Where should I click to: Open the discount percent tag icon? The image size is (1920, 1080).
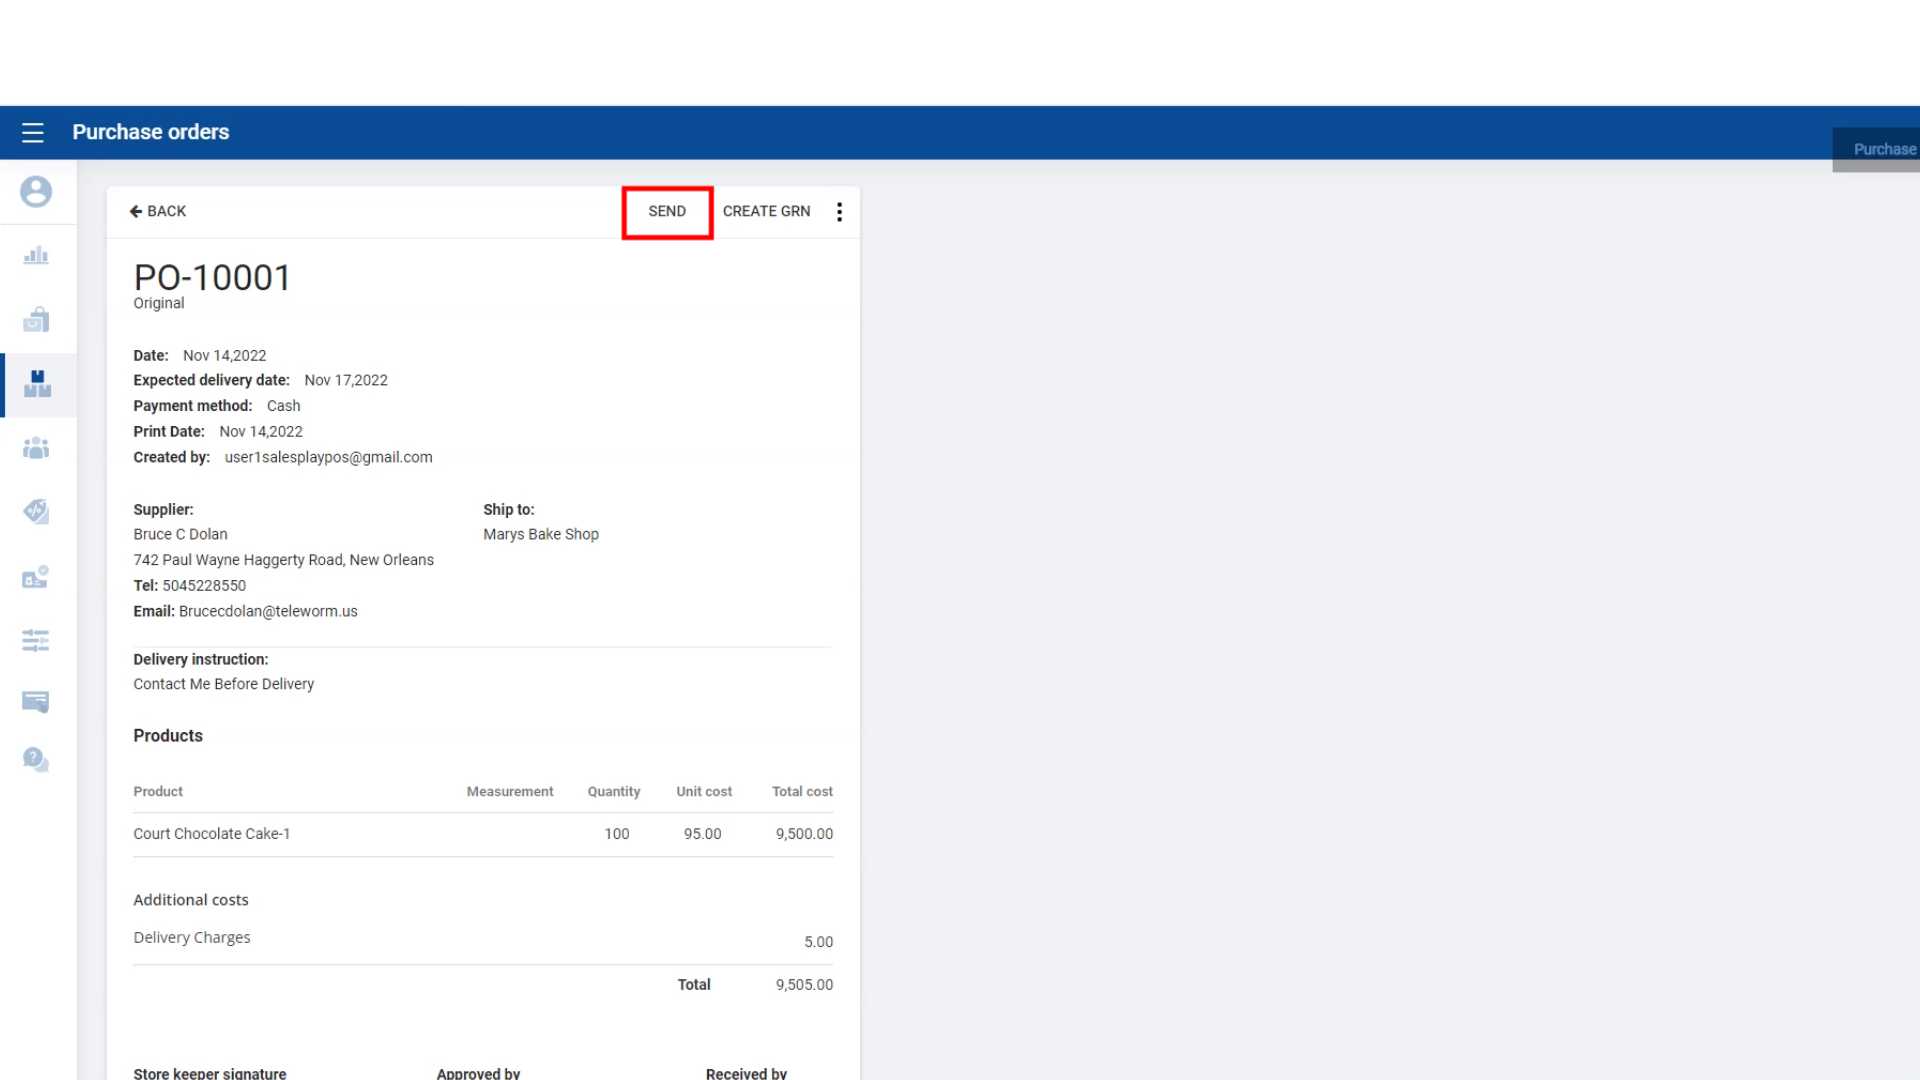(36, 512)
